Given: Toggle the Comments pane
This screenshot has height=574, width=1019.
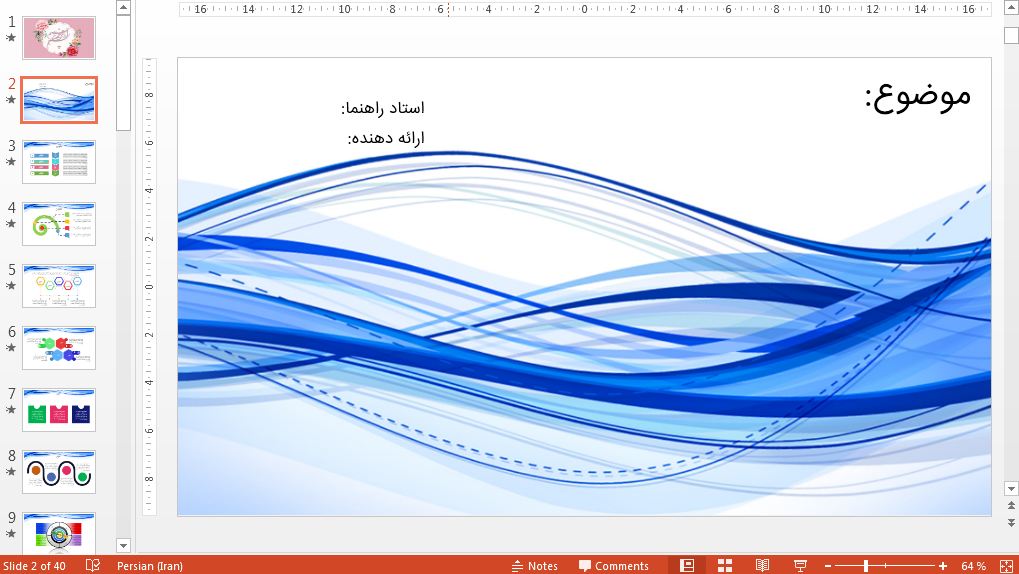Looking at the screenshot, I should pos(613,566).
